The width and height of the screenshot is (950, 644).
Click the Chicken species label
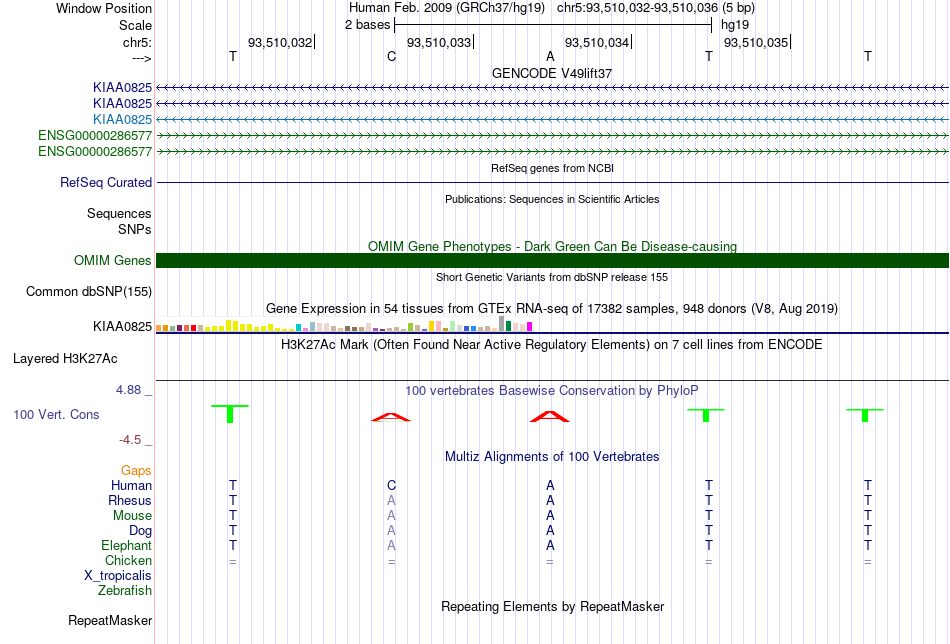click(128, 560)
